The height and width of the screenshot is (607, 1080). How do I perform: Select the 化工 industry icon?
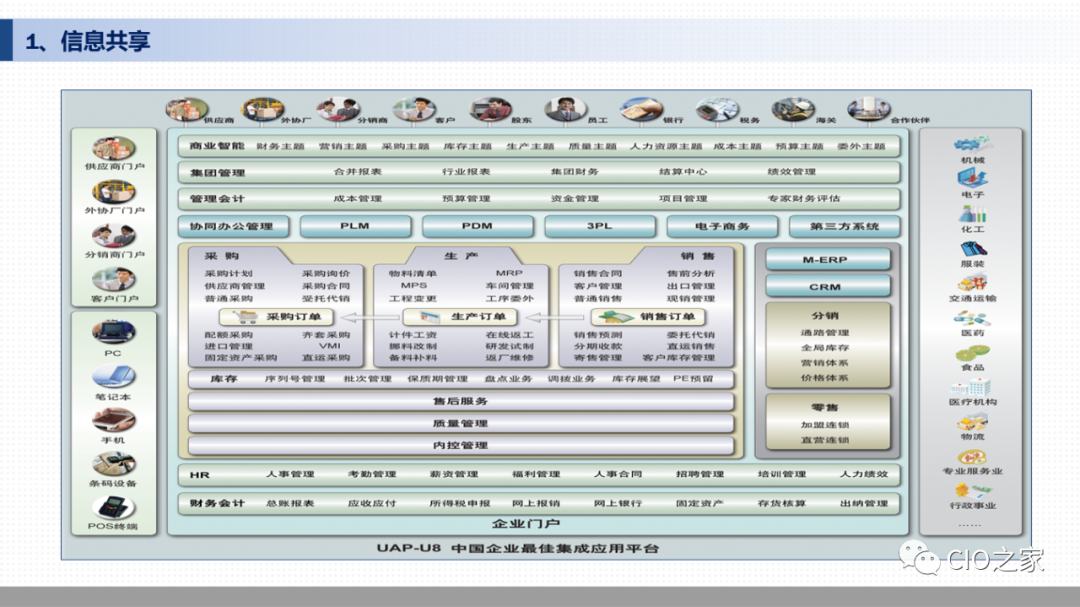coord(972,214)
